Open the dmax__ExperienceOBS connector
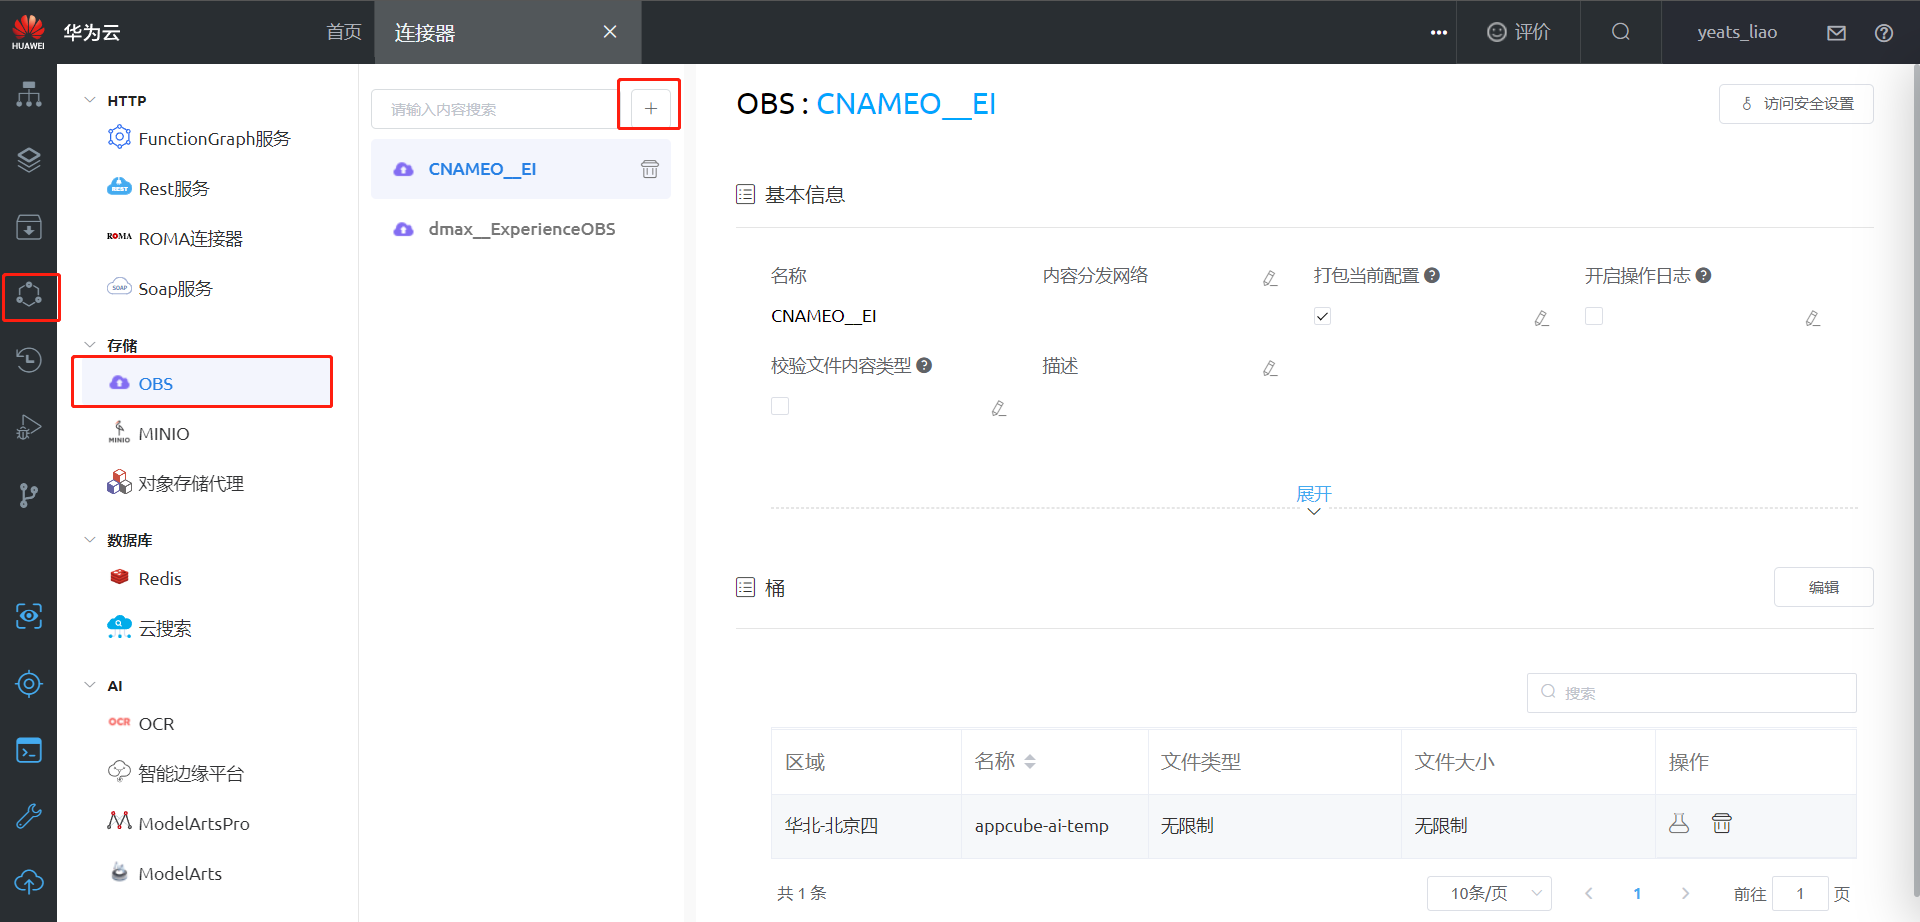1920x922 pixels. click(521, 229)
